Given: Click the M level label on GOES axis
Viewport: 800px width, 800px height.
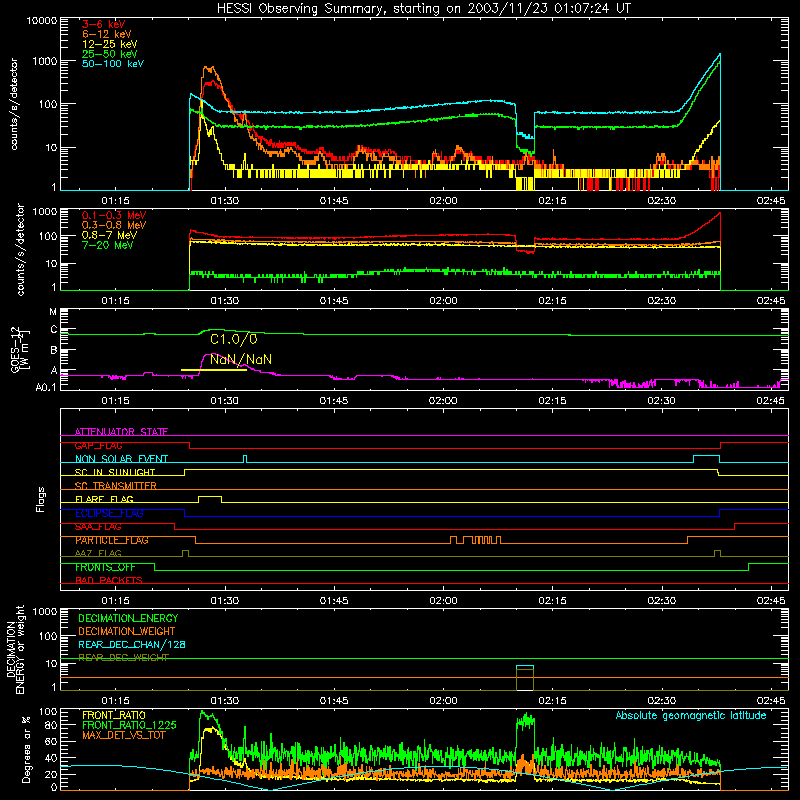Looking at the screenshot, I should (x=53, y=312).
